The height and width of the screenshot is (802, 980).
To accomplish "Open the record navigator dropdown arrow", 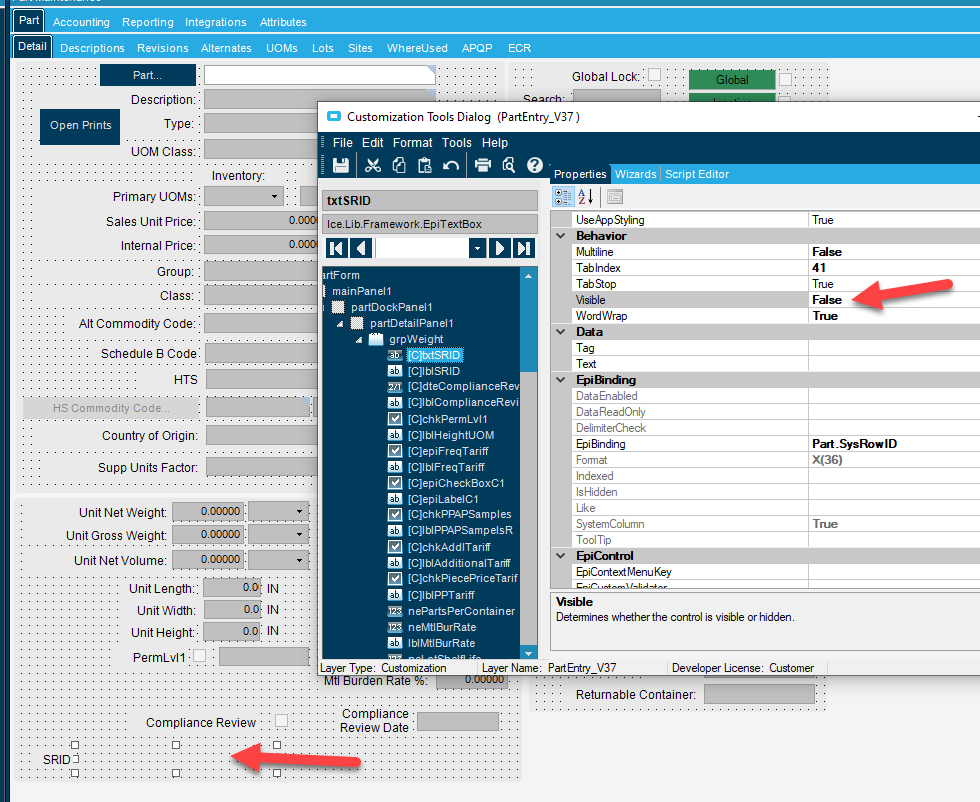I will 478,248.
